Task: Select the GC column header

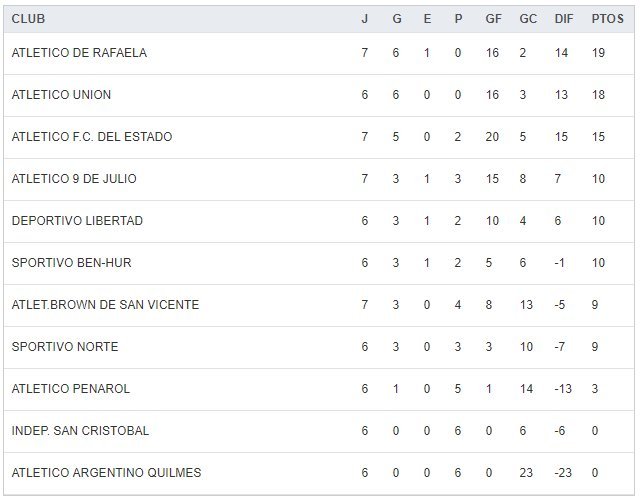Action: pyautogui.click(x=528, y=19)
